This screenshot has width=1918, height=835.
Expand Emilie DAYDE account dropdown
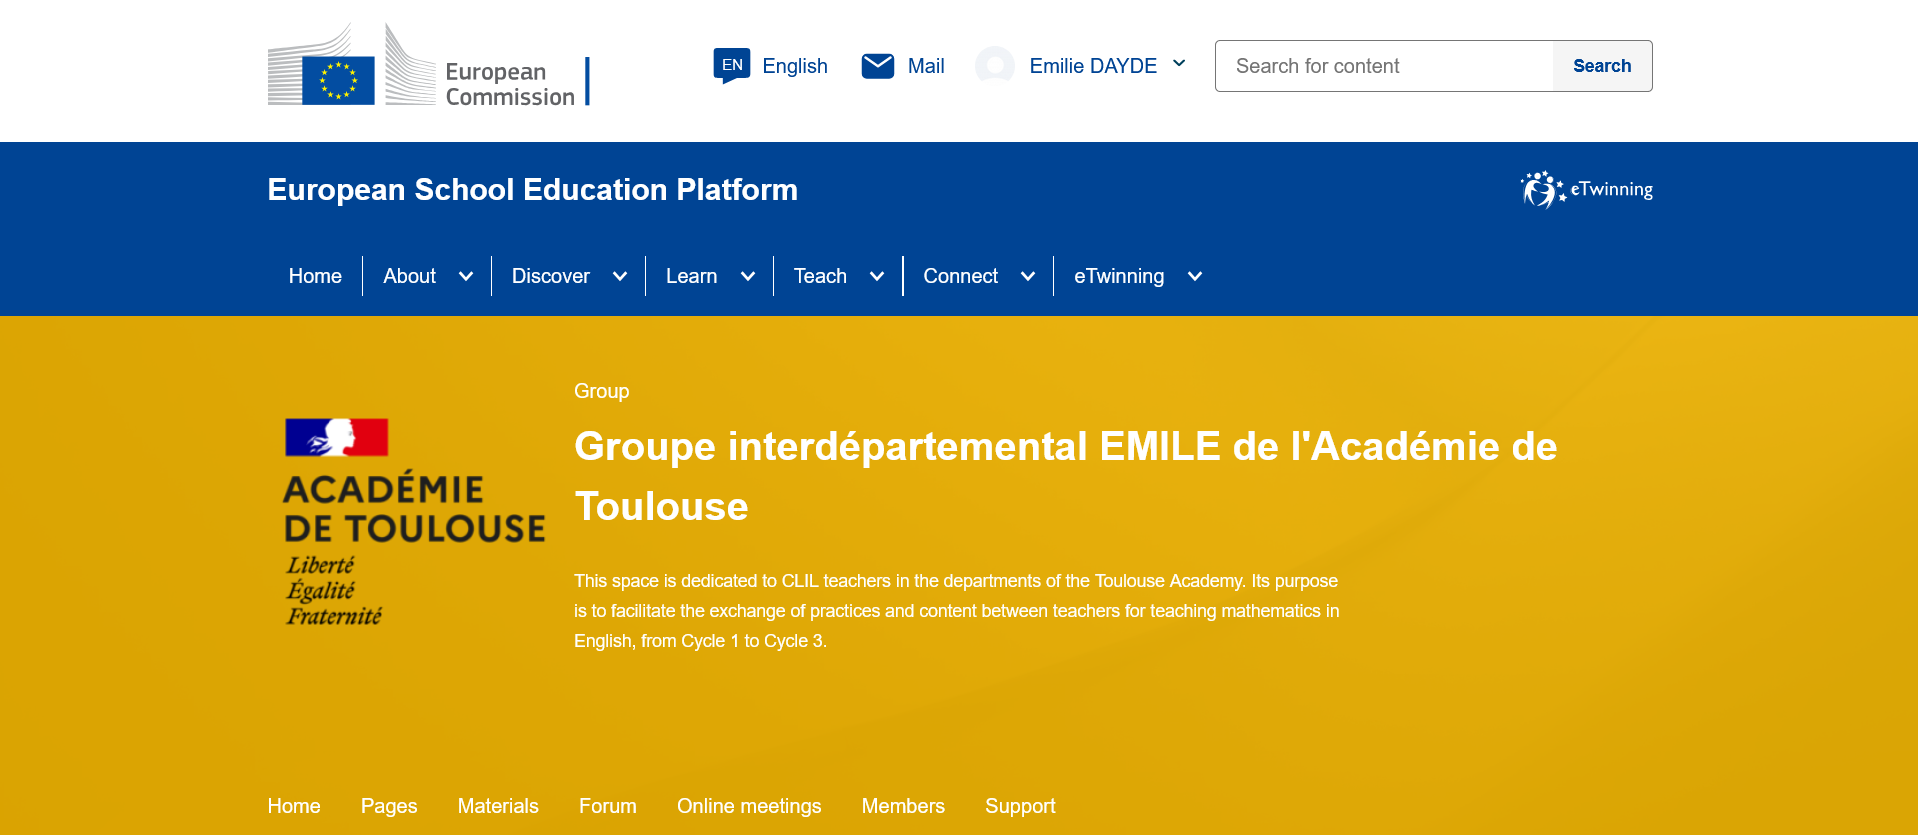1179,64
